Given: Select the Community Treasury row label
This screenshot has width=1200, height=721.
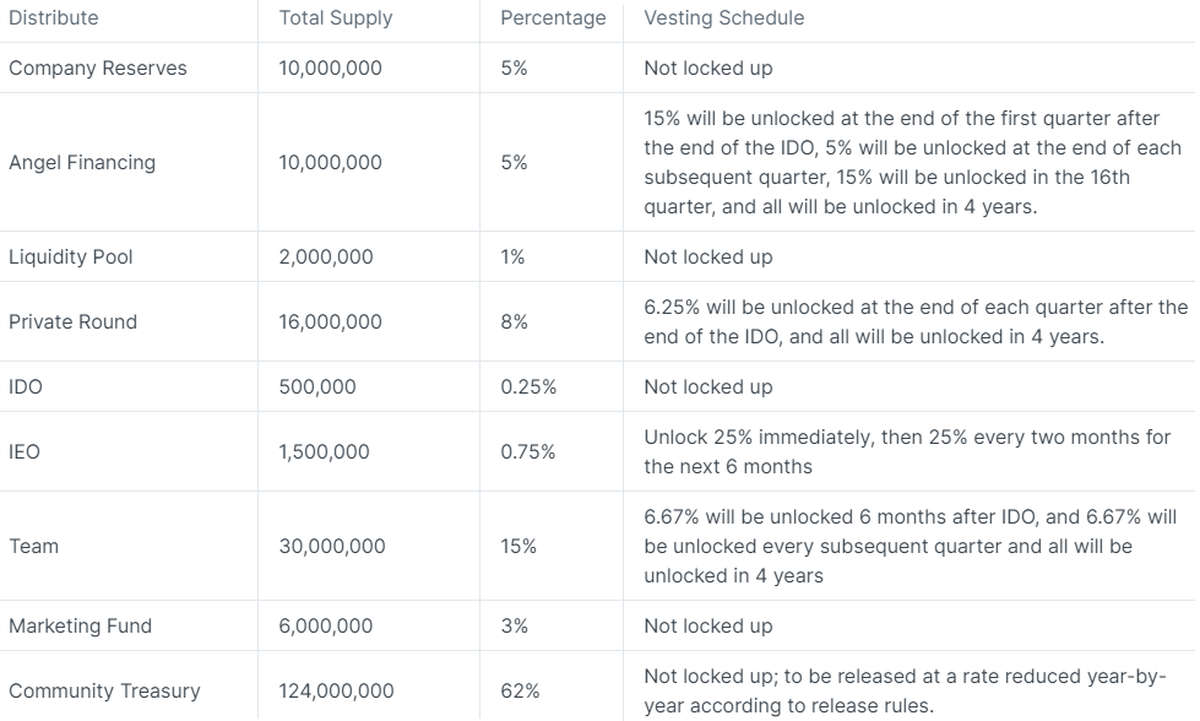Looking at the screenshot, I should coord(104,691).
